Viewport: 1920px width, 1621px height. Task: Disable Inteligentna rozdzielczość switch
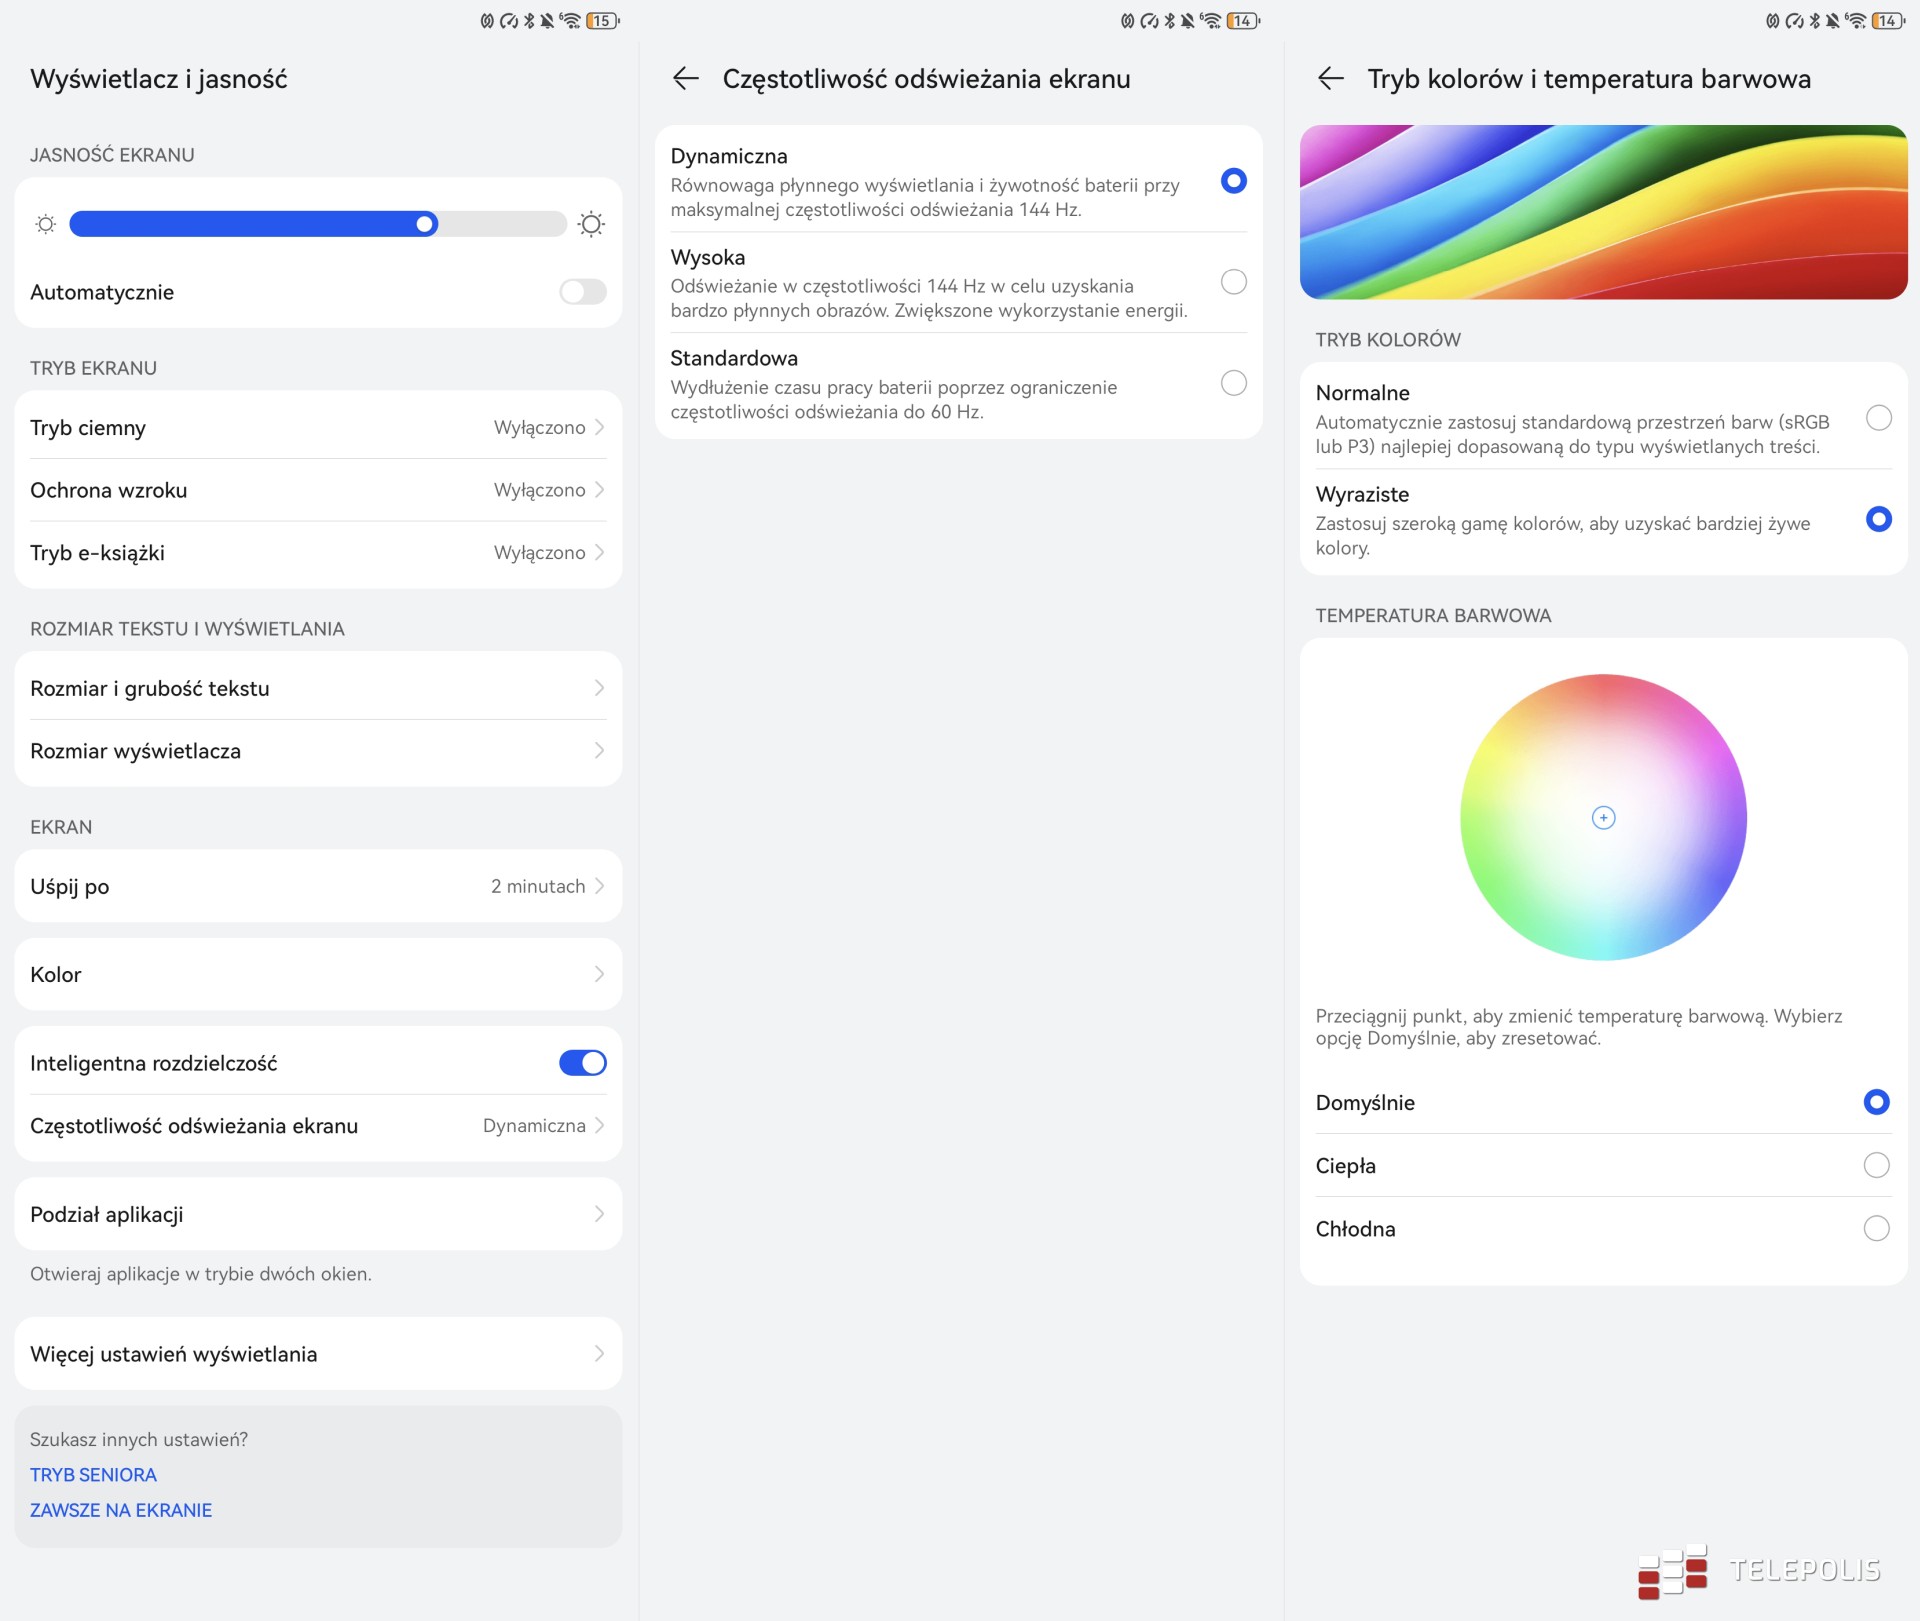pyautogui.click(x=583, y=1063)
